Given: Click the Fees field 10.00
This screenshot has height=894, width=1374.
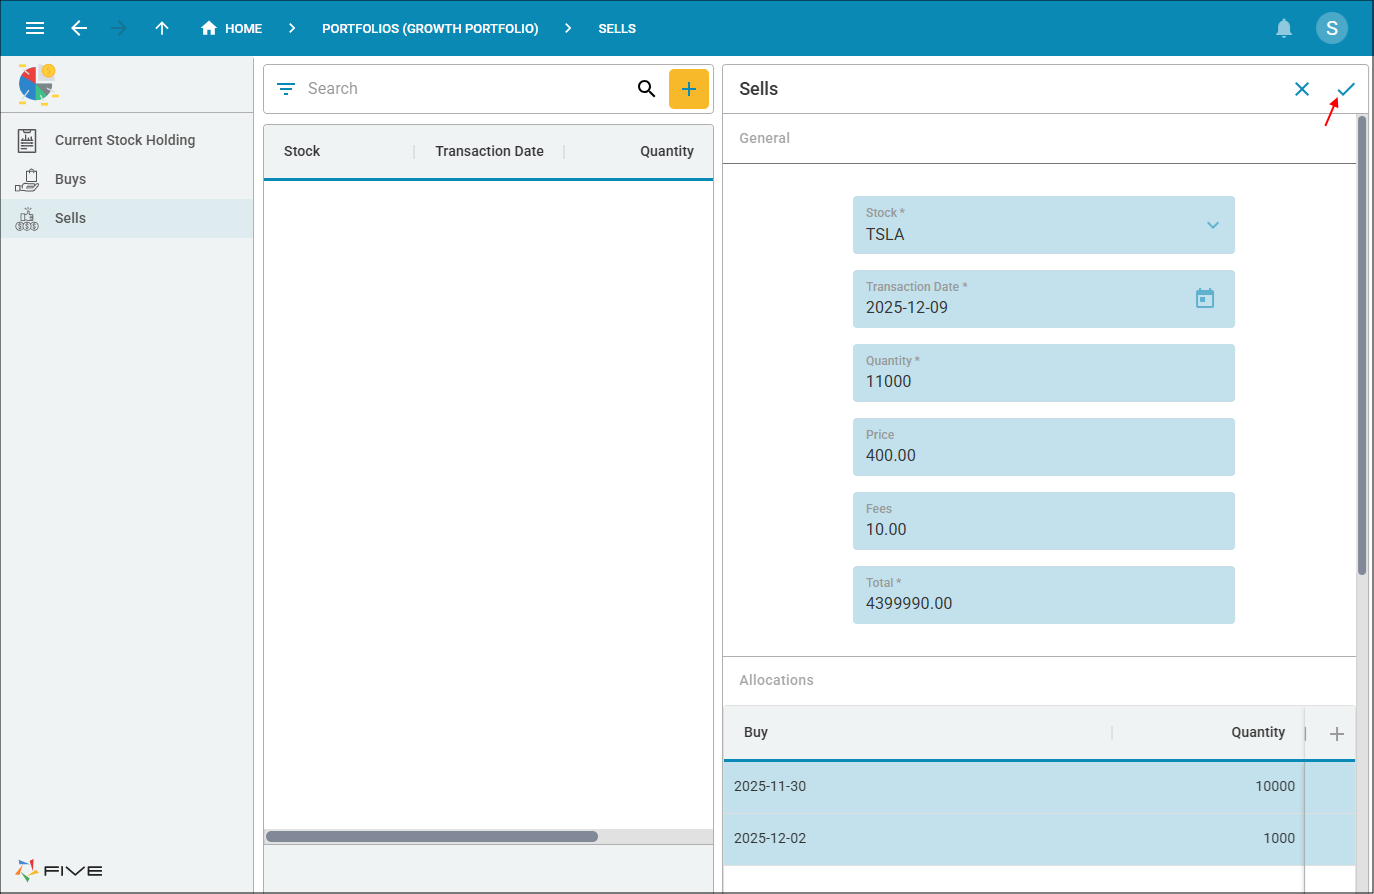Looking at the screenshot, I should (x=1044, y=521).
